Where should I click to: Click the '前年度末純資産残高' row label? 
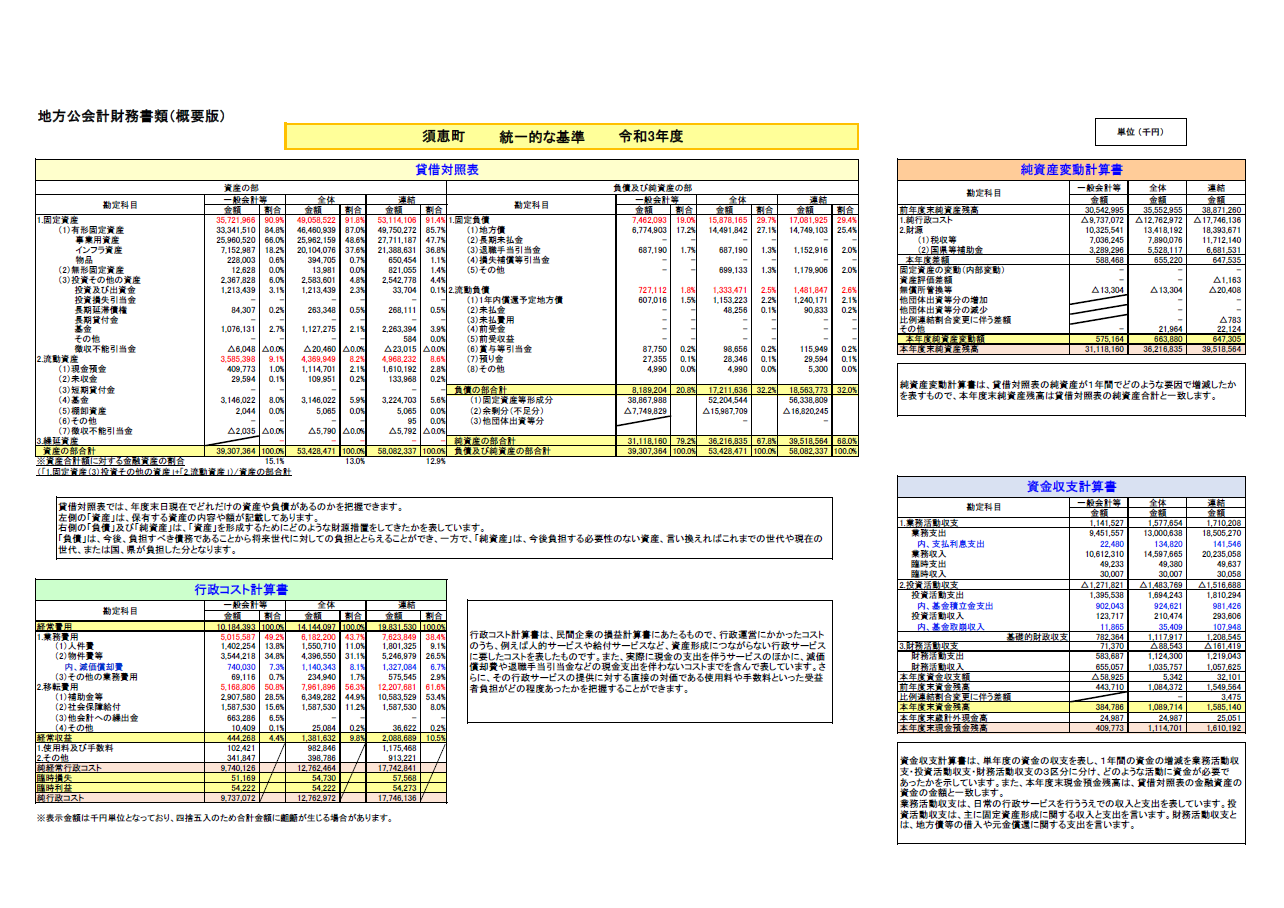(x=940, y=210)
